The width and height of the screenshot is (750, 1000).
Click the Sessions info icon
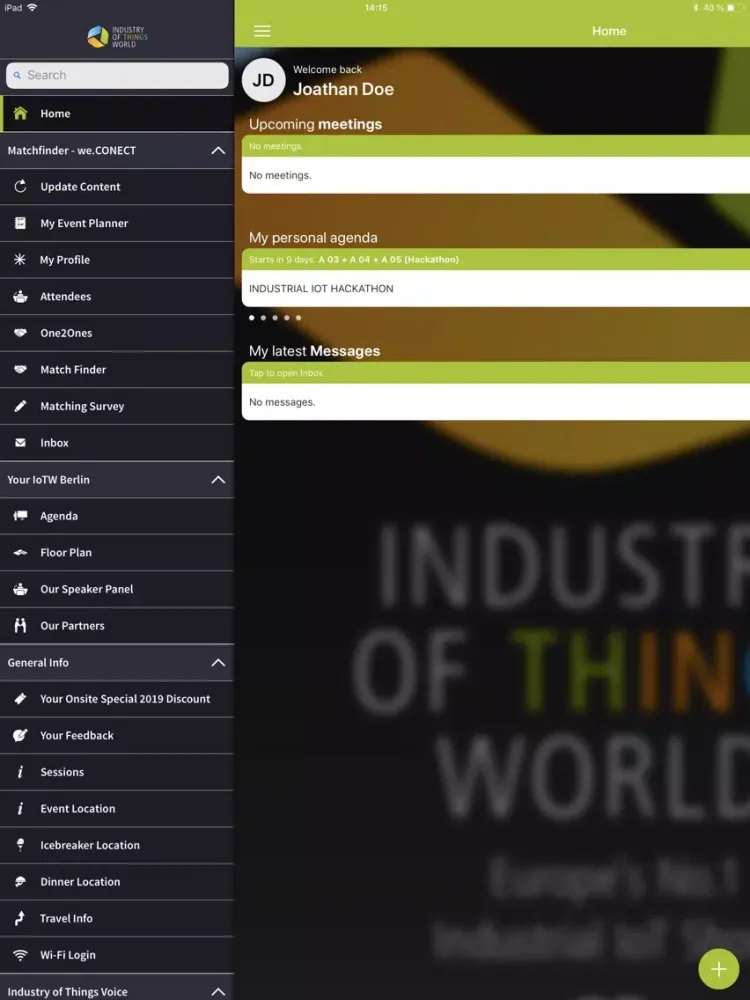coord(20,772)
